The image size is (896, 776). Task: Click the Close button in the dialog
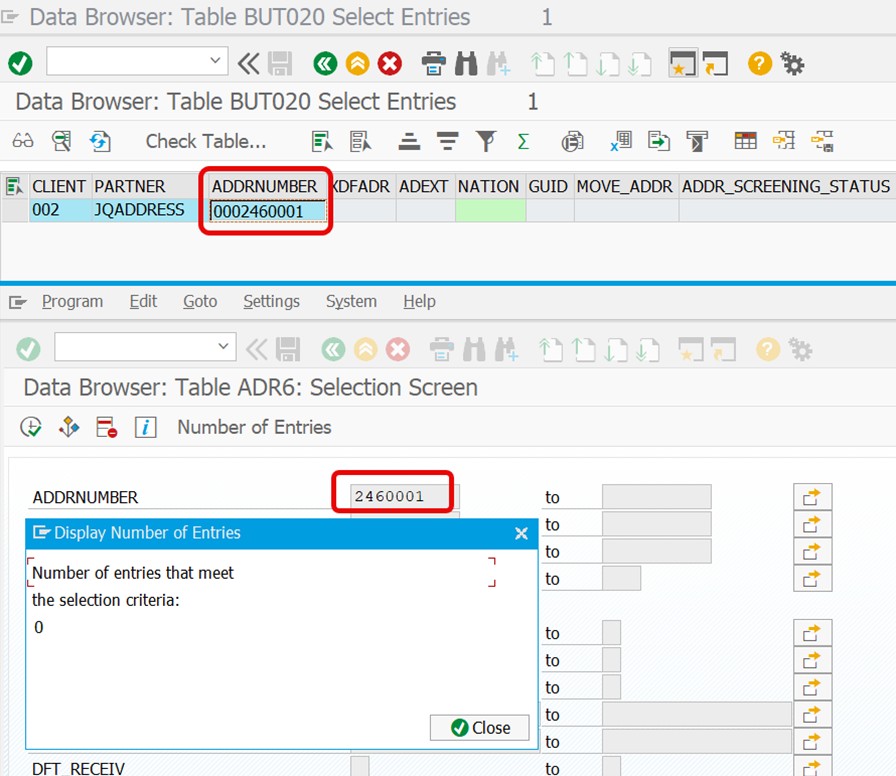click(480, 727)
